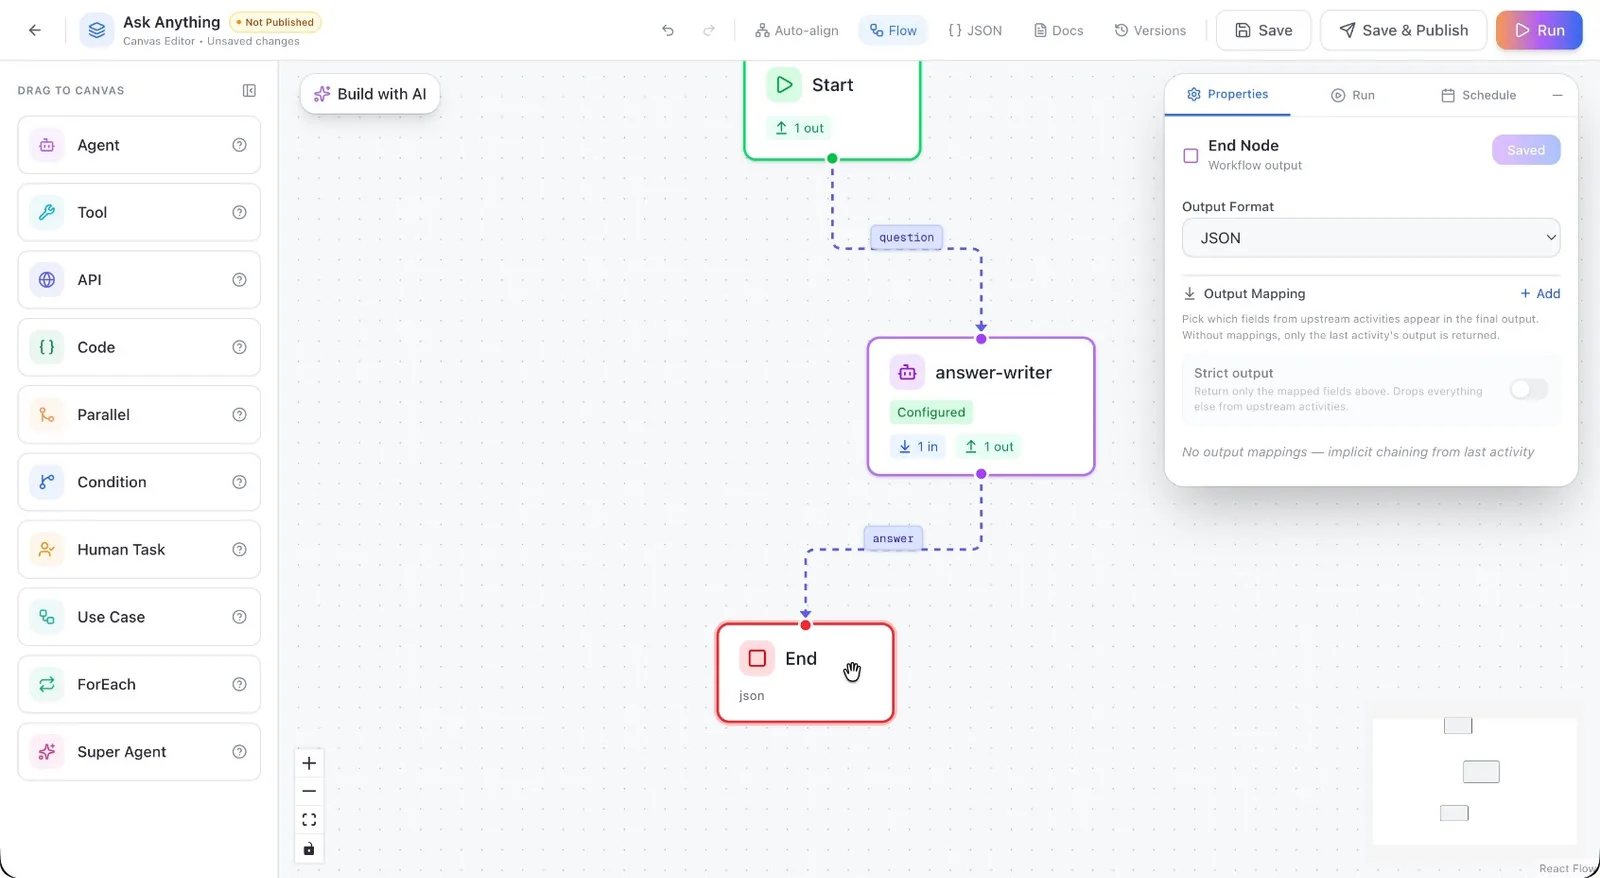Screen dimensions: 1600x878
Task: Go back using the left arrow icon
Action: pyautogui.click(x=35, y=30)
